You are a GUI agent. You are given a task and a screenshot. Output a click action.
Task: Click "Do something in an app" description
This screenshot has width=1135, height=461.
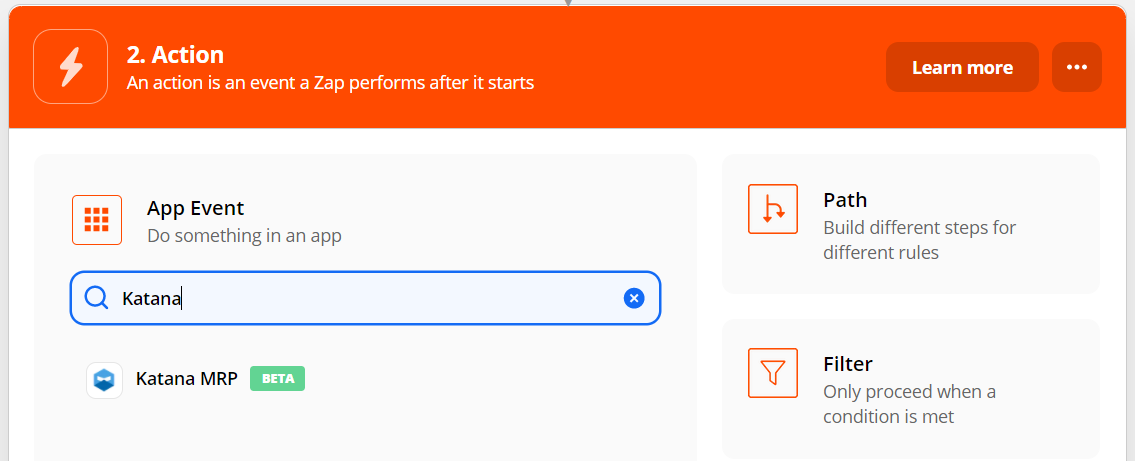pos(244,236)
